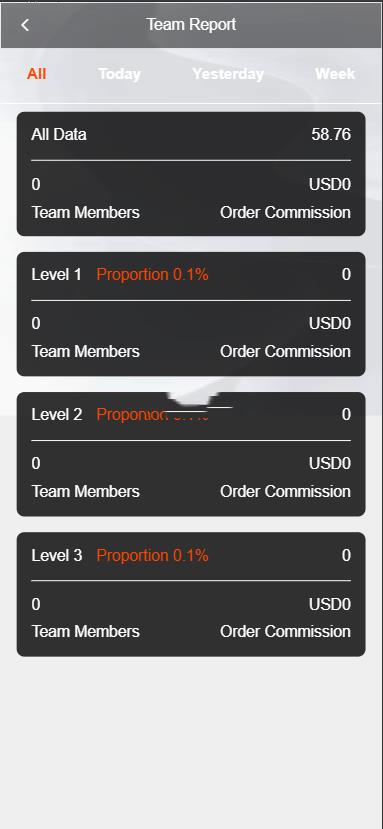
Task: Open the All Data card
Action: (191, 174)
